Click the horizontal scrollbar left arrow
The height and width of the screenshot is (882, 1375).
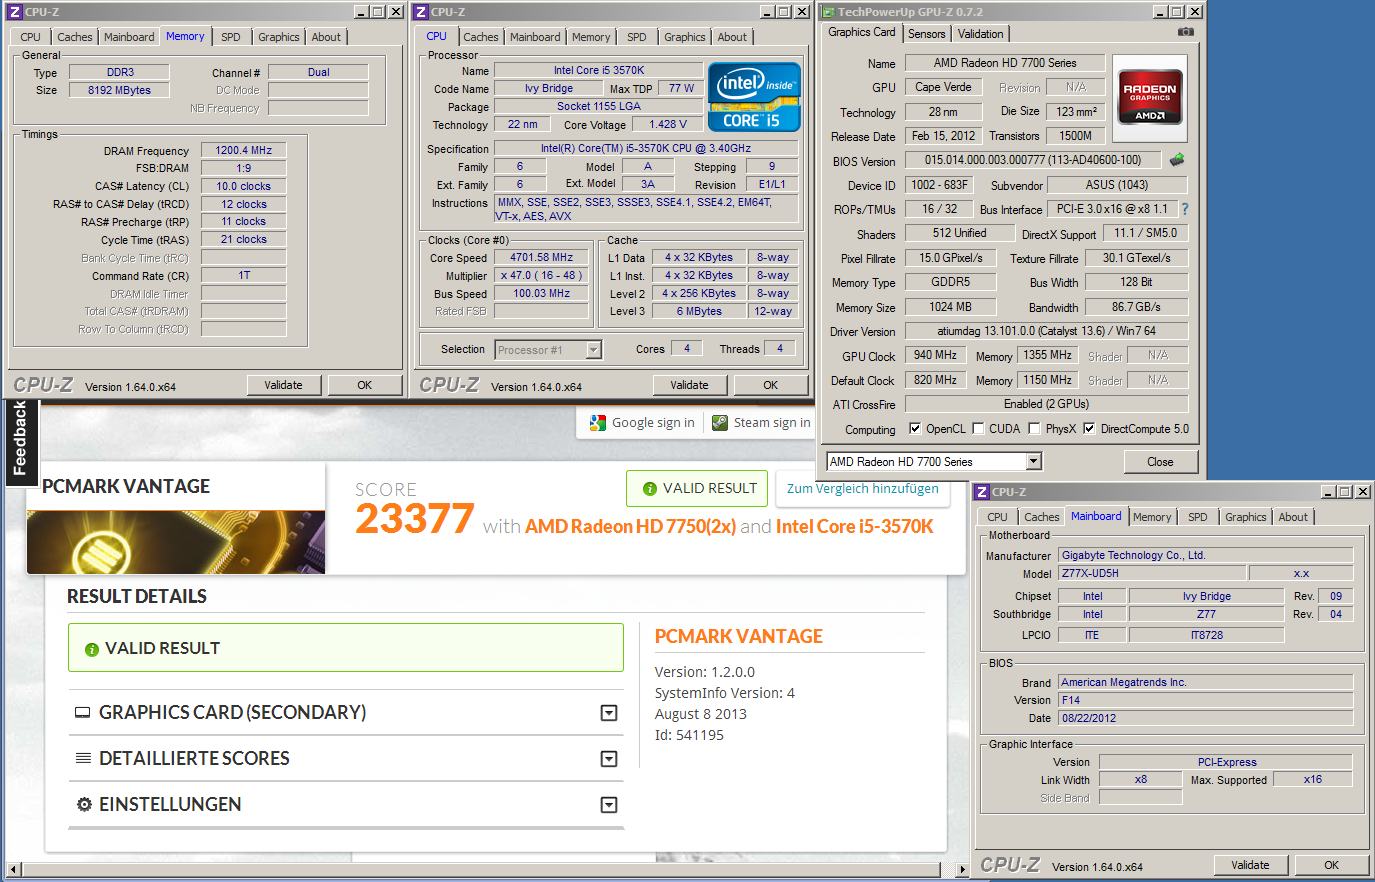click(13, 870)
